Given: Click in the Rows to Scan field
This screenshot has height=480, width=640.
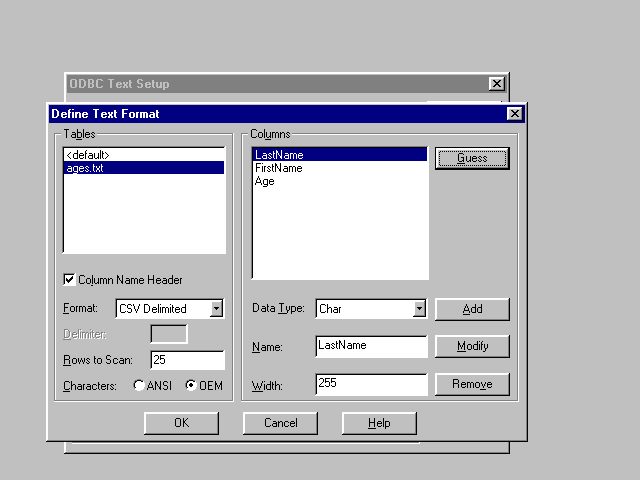Looking at the screenshot, I should [x=187, y=360].
